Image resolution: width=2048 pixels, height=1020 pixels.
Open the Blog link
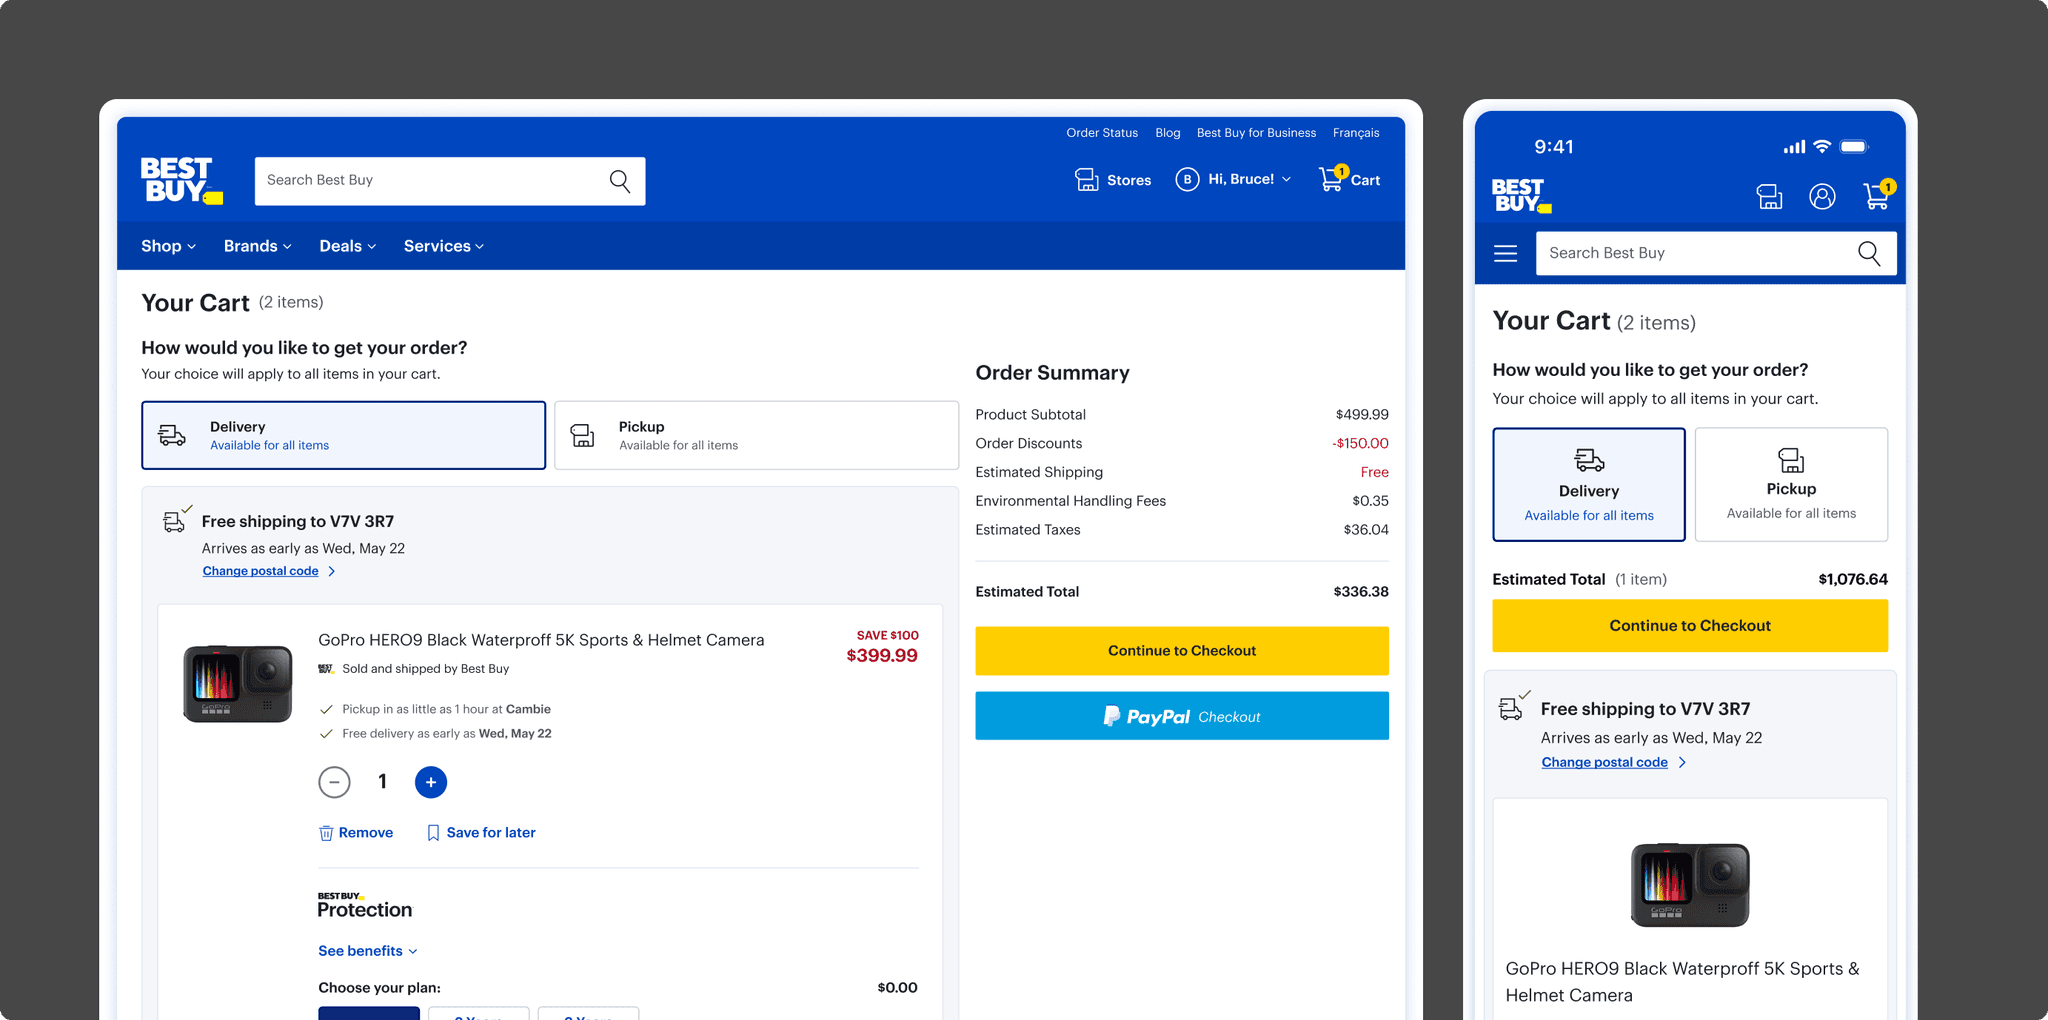click(x=1168, y=133)
